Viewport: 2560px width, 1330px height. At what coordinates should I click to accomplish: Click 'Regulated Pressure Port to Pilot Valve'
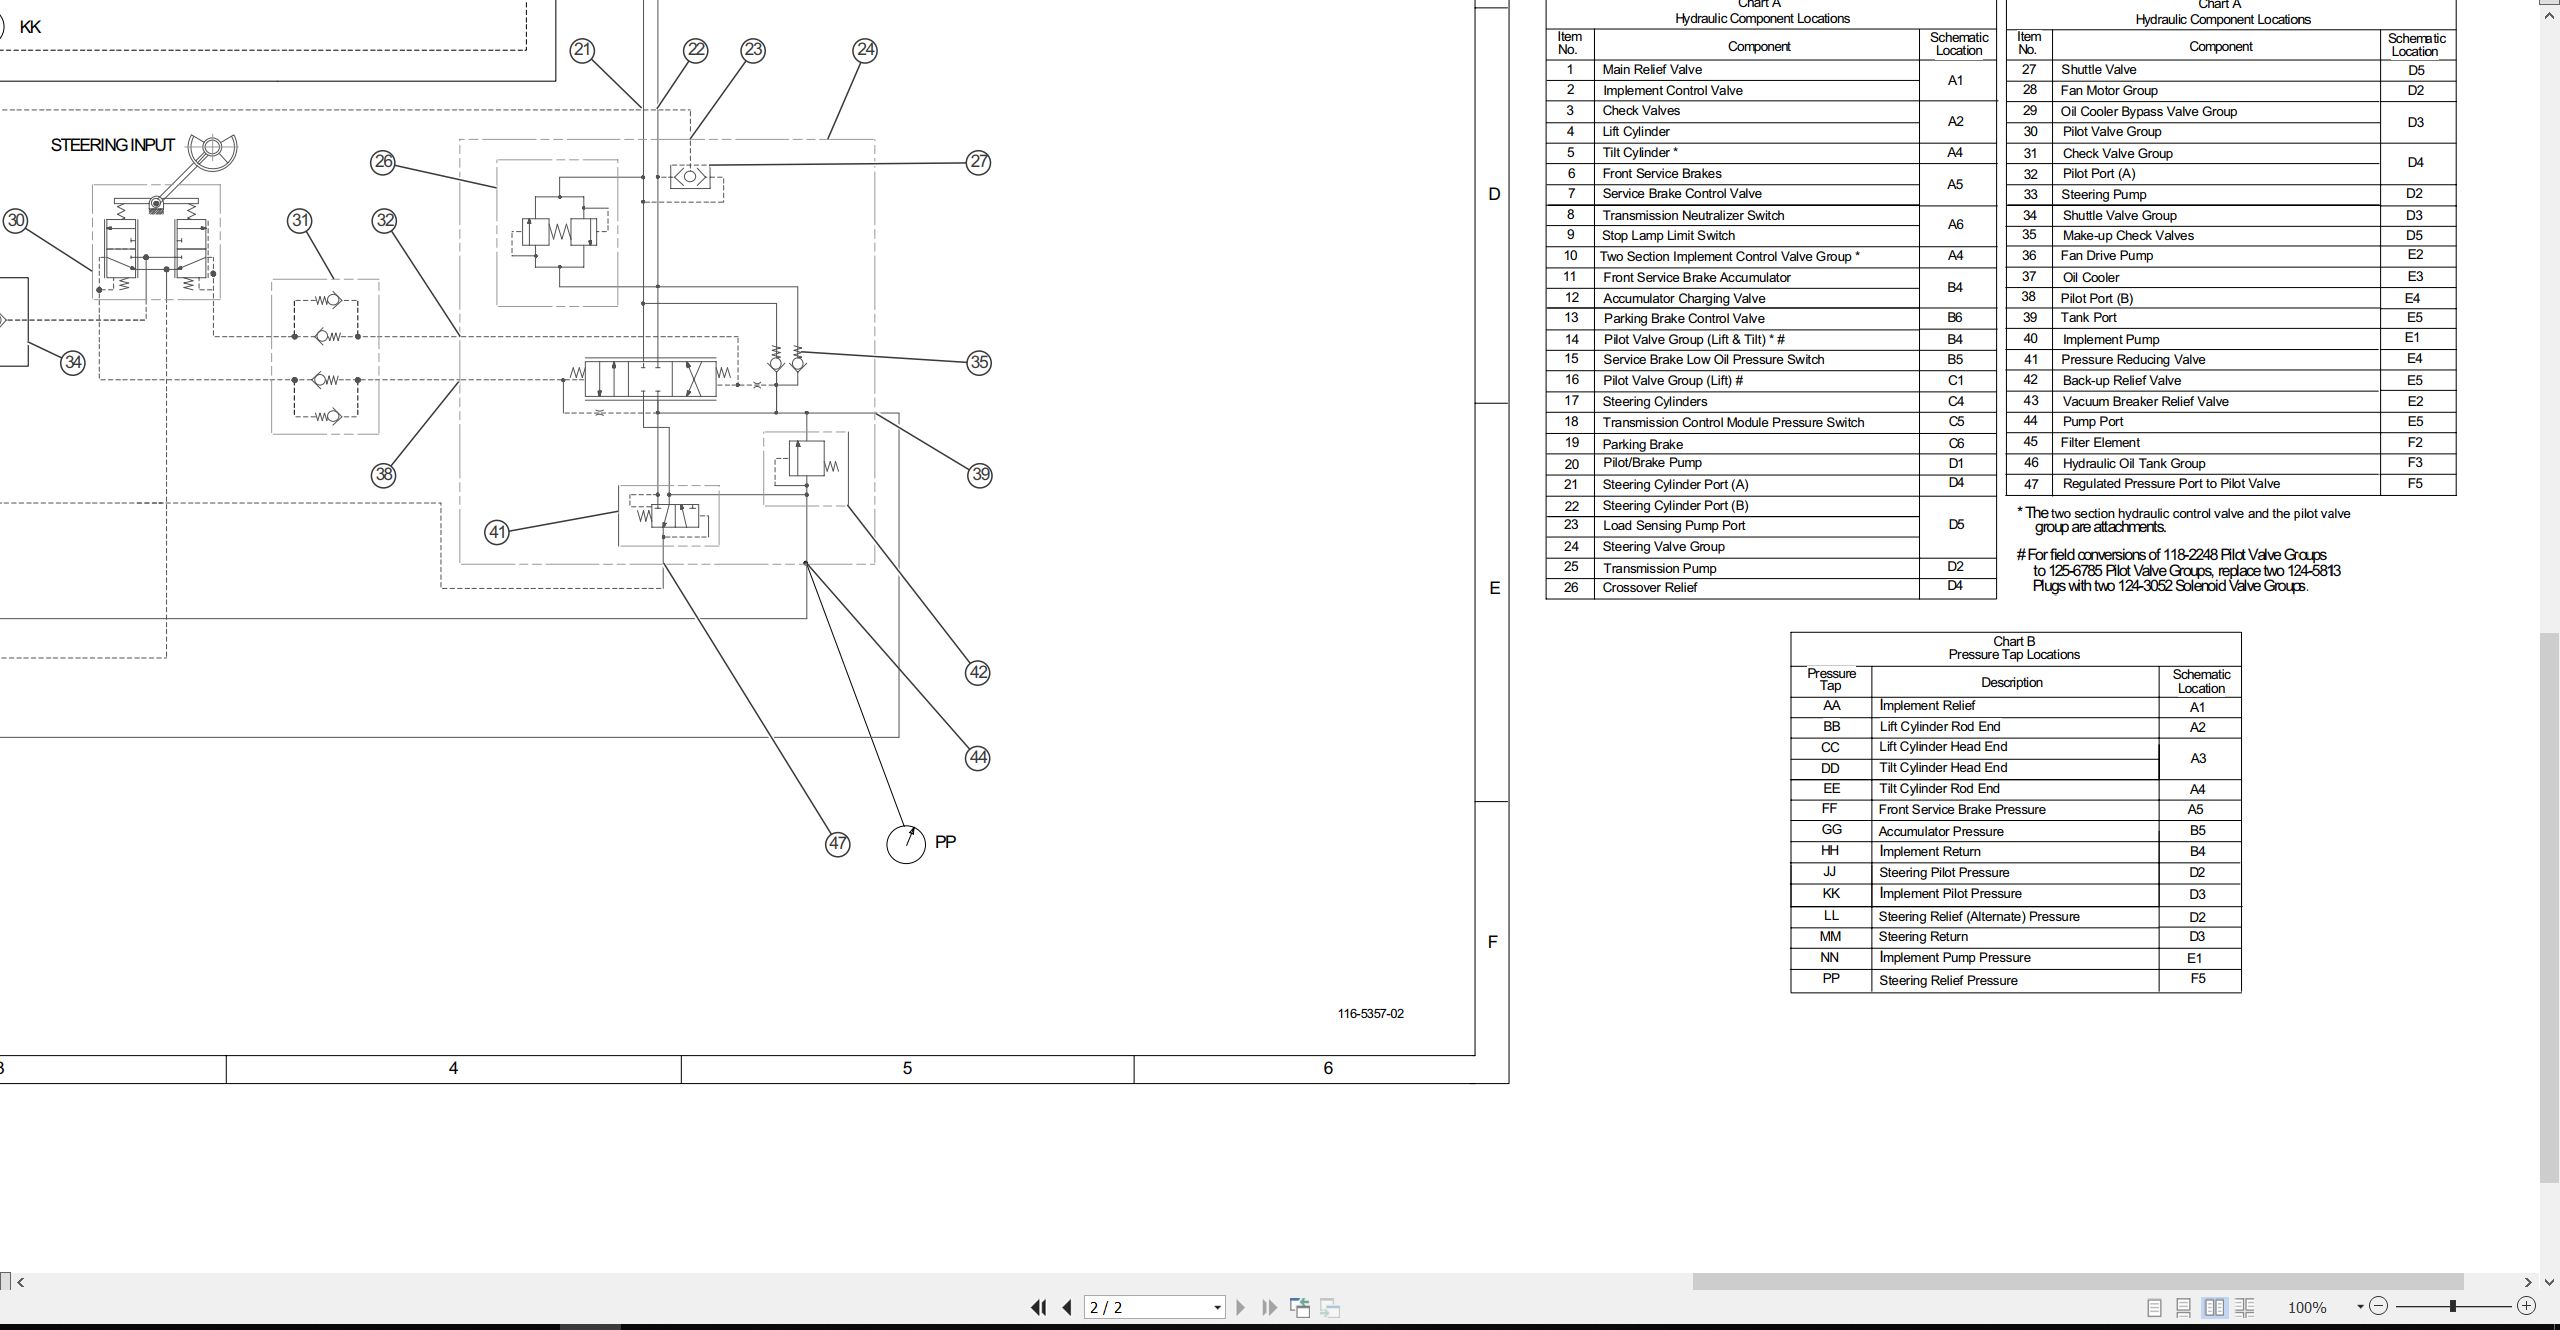2171,483
